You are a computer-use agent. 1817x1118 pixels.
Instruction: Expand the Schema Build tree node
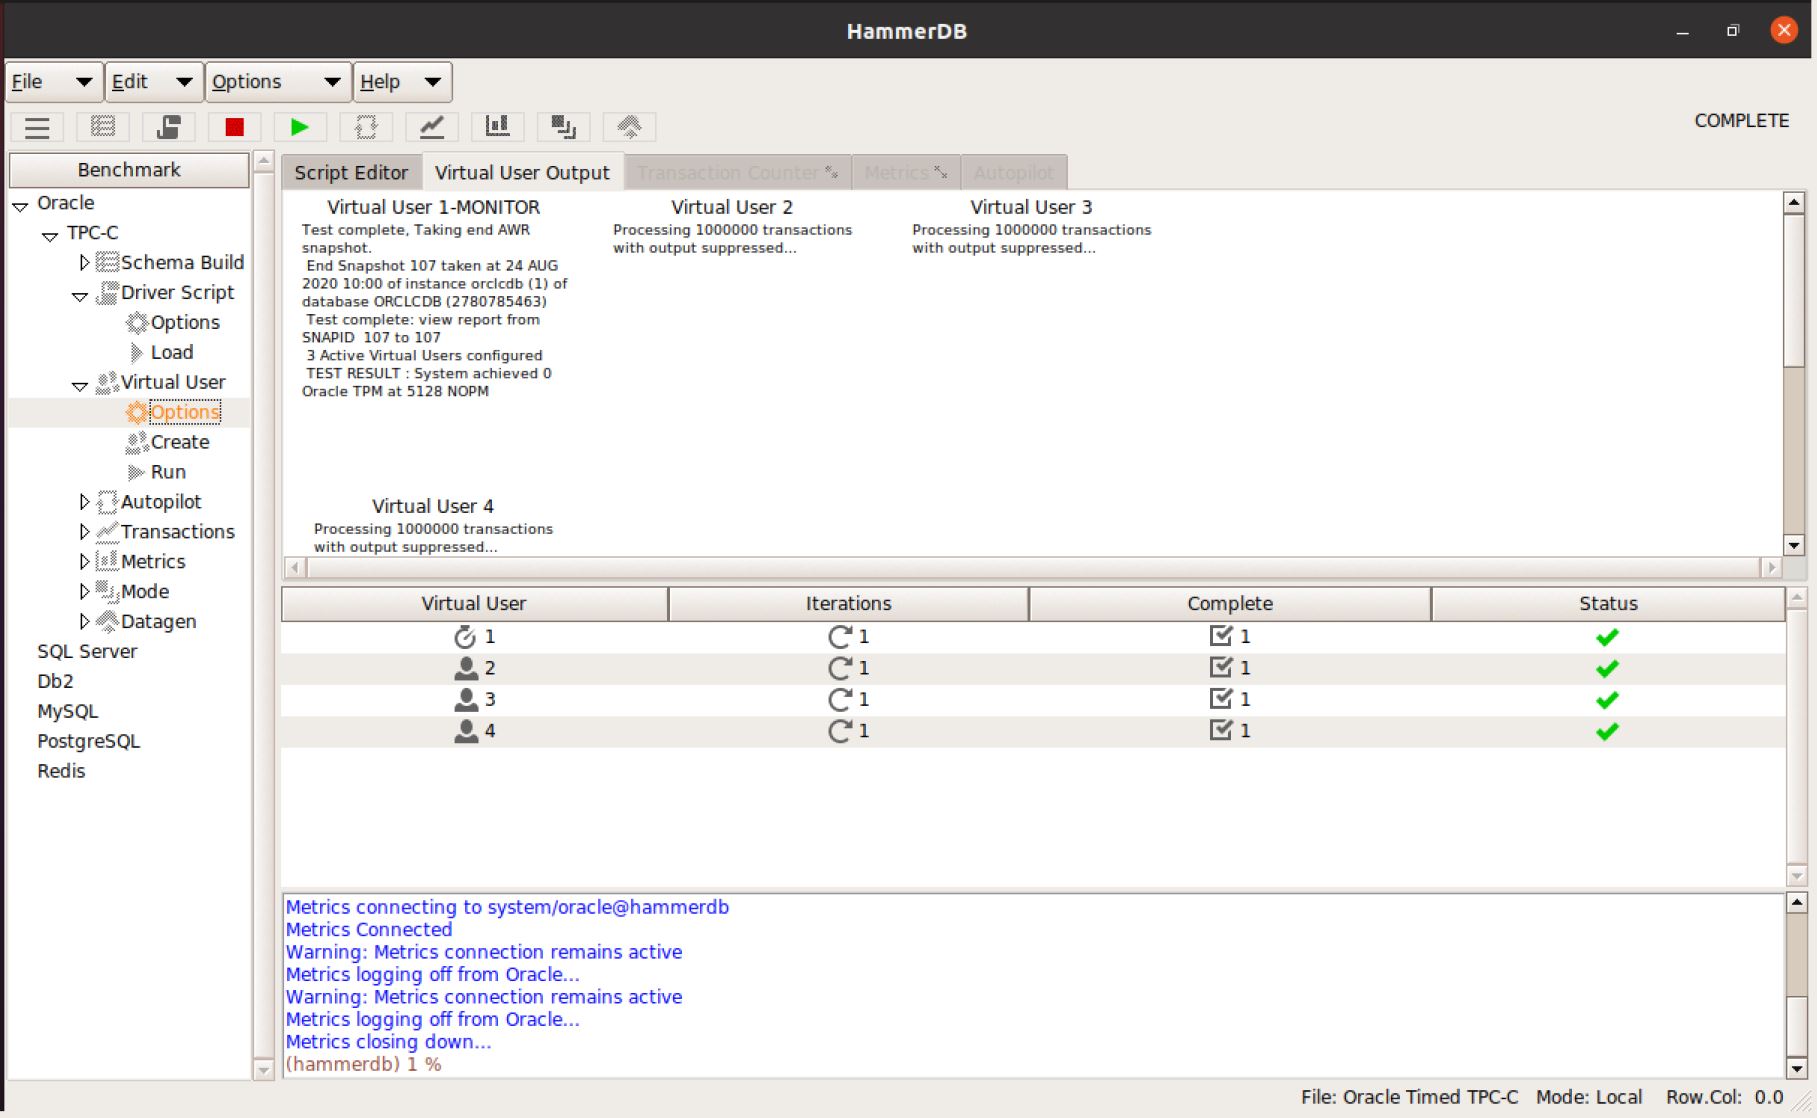[x=84, y=263]
